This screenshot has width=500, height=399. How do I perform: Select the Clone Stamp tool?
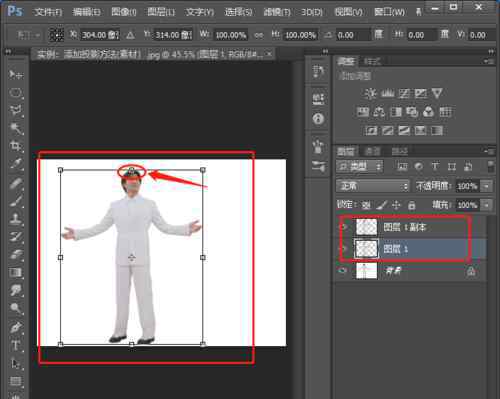pos(15,219)
